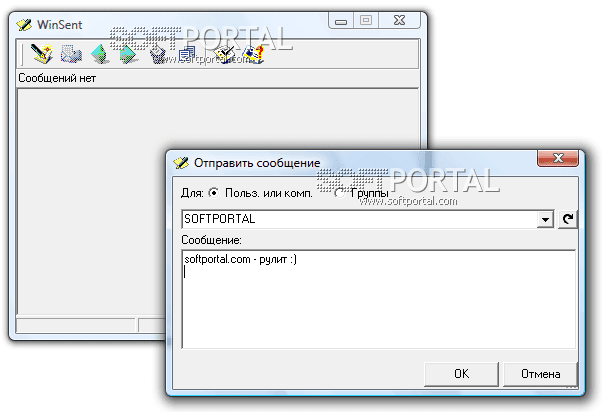The image size is (602, 412).
Task: Expand the SOFTPORTAL recipient dropdown
Action: 545,220
